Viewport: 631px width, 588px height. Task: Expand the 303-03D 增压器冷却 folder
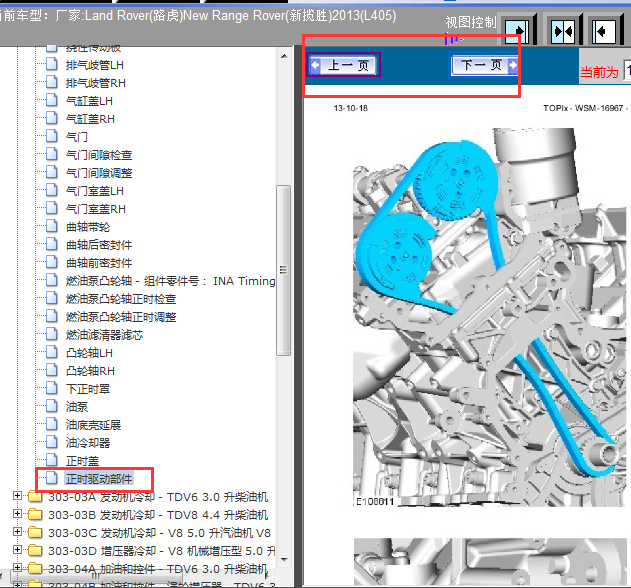point(17,550)
